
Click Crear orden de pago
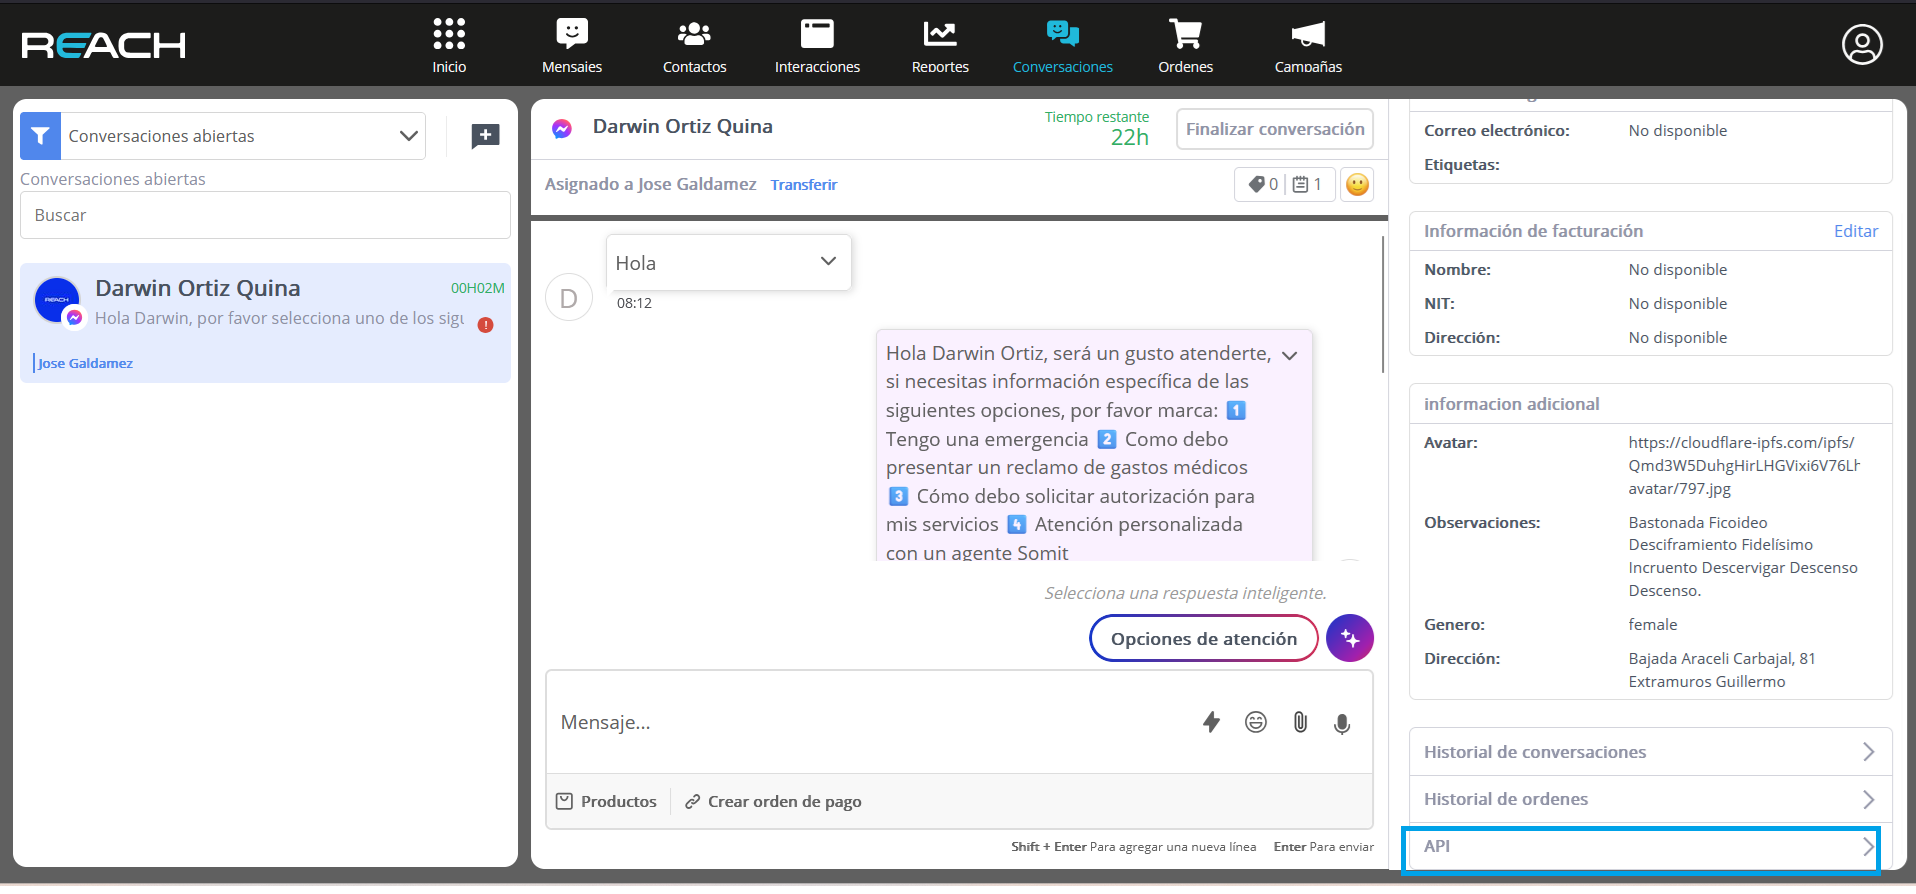click(x=773, y=801)
